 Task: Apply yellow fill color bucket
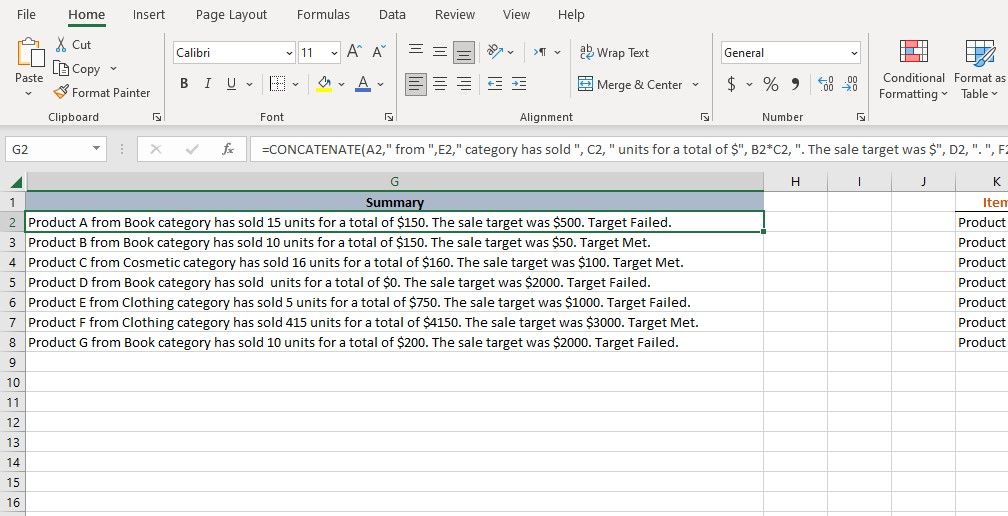324,84
